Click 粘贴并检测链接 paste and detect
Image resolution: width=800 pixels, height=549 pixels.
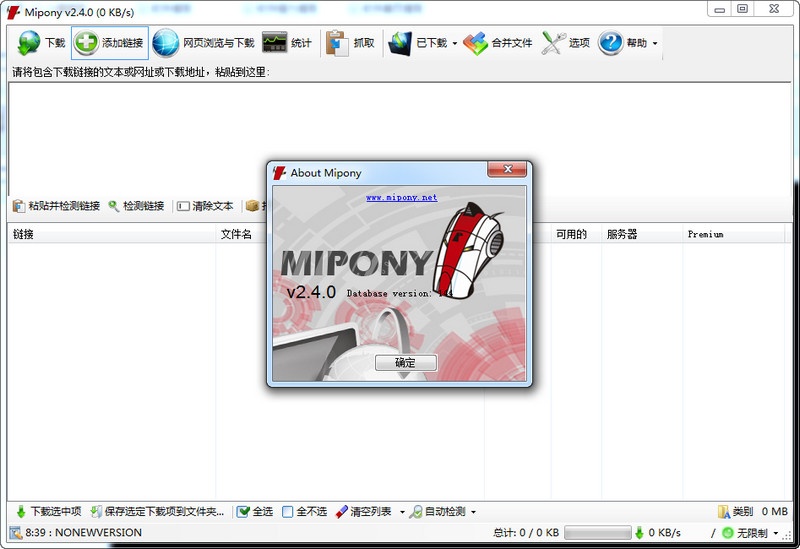tap(56, 206)
